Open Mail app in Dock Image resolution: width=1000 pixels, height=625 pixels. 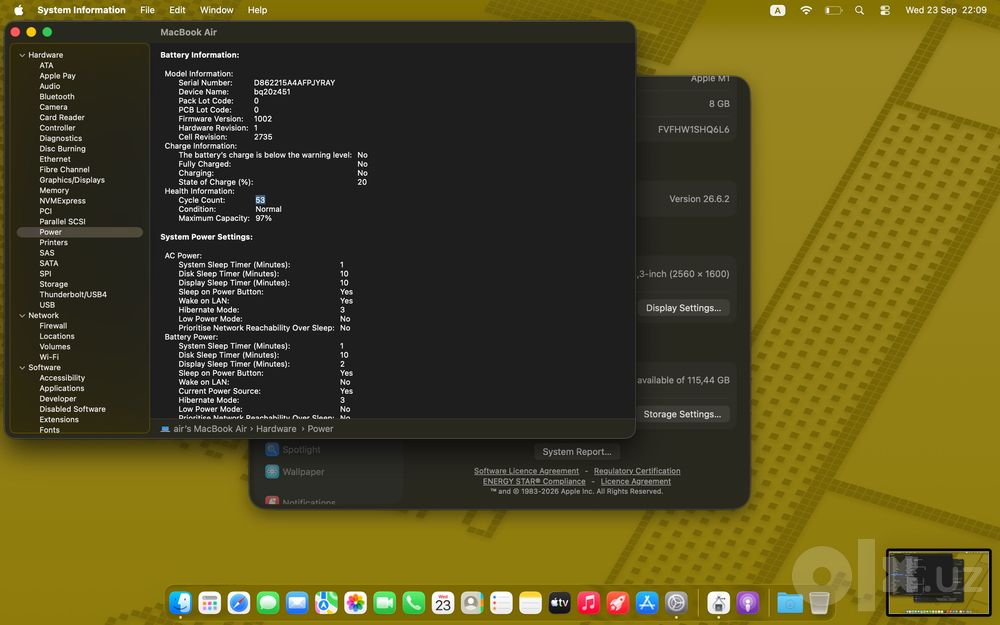click(297, 602)
